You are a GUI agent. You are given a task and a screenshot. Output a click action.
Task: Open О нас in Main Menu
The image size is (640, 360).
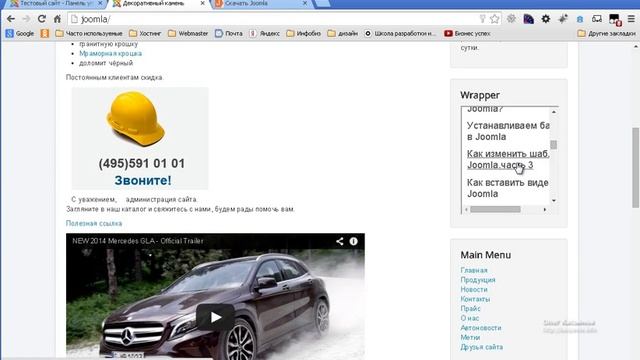coord(470,318)
